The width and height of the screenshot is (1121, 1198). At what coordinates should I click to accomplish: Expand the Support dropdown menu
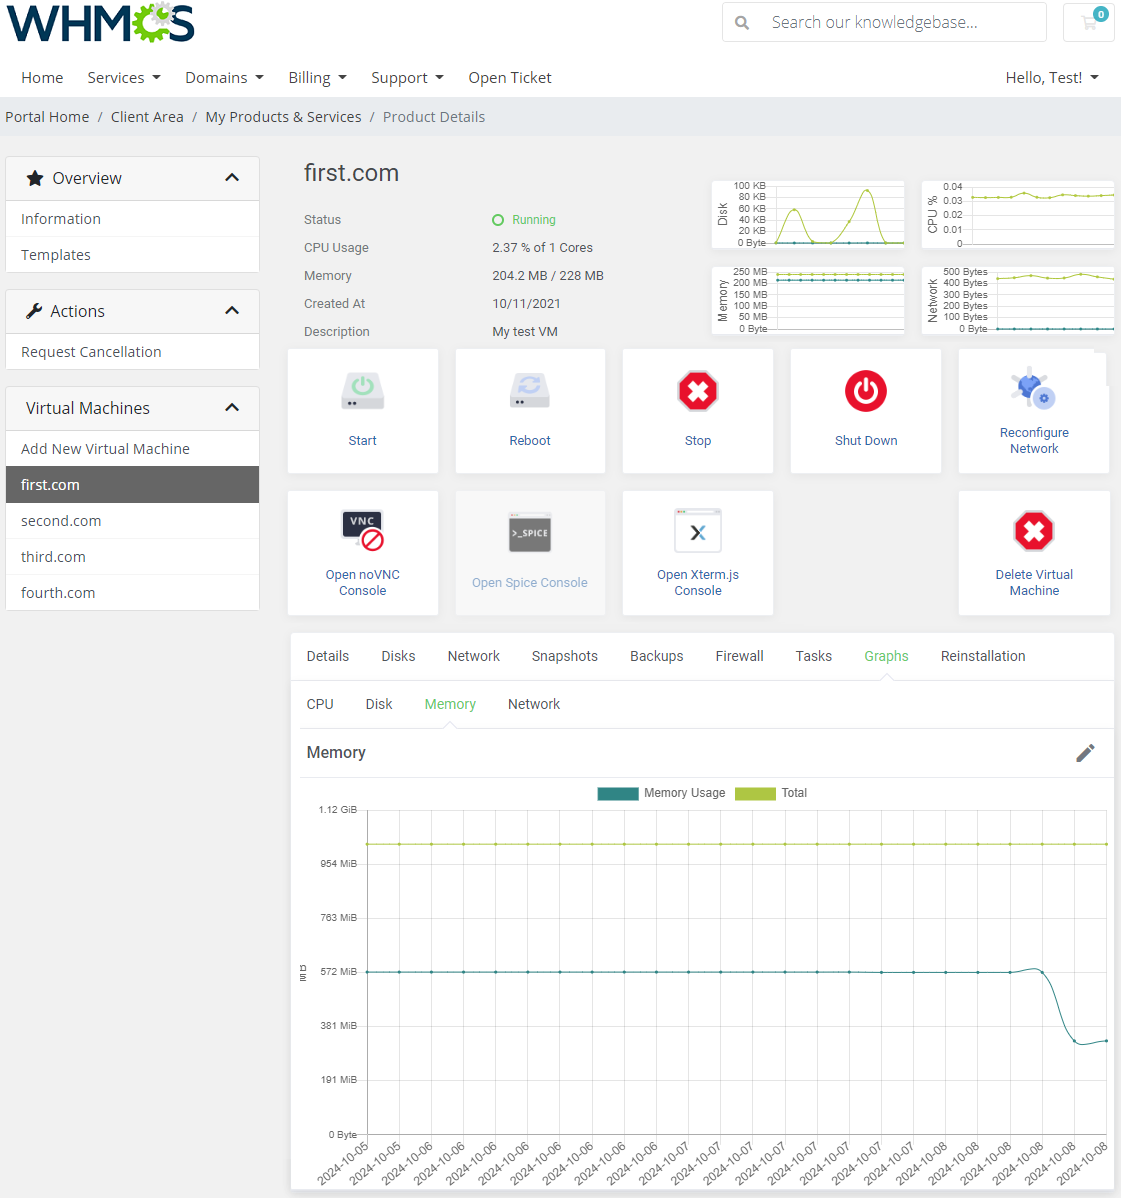(407, 78)
